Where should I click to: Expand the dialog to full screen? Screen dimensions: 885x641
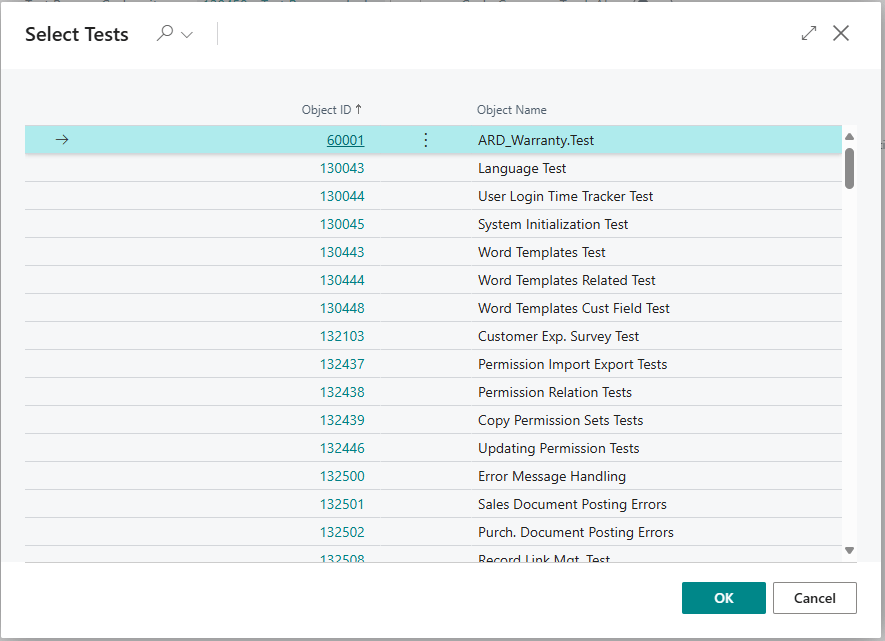(x=809, y=34)
